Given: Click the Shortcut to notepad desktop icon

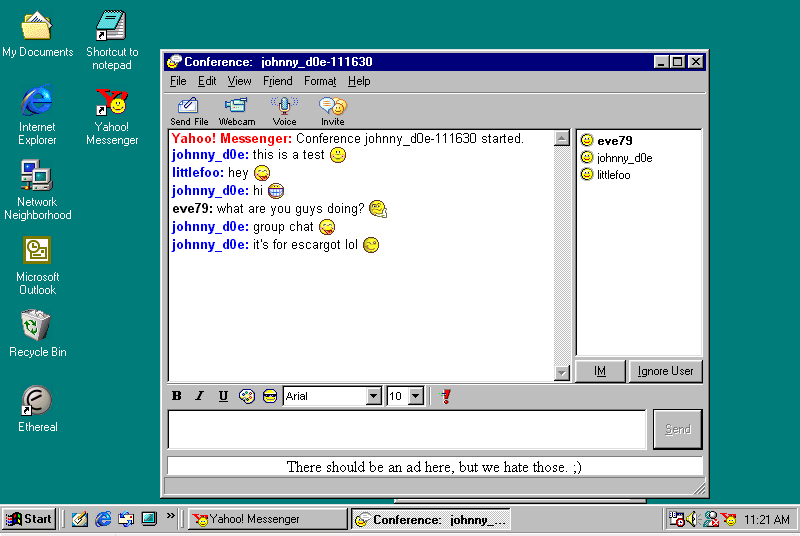Looking at the screenshot, I should click(x=112, y=41).
